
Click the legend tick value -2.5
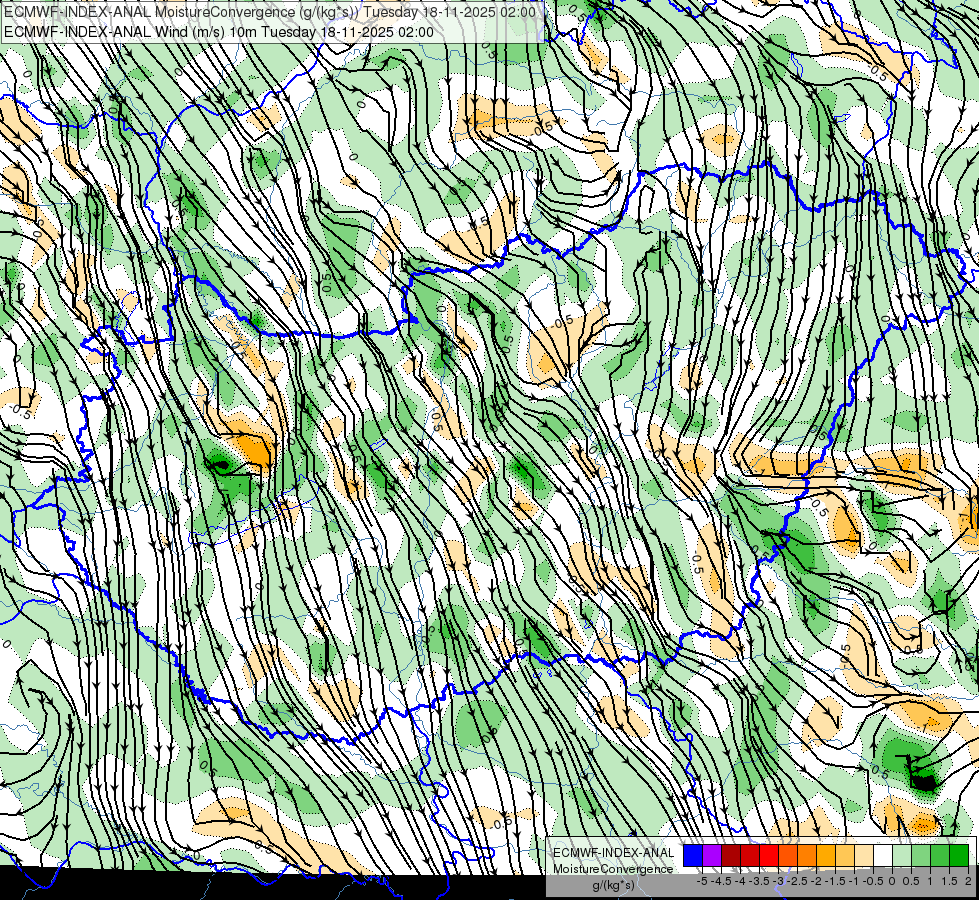coord(797,881)
